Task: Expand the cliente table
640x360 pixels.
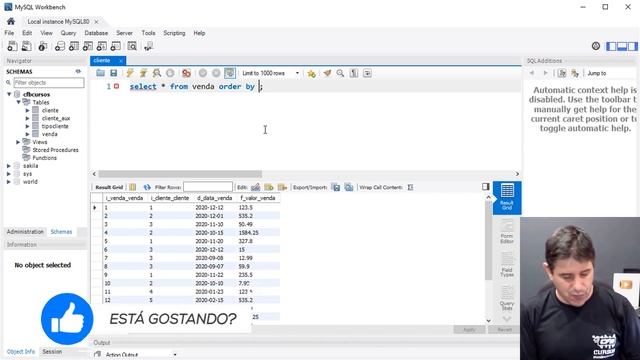Action: [27, 111]
